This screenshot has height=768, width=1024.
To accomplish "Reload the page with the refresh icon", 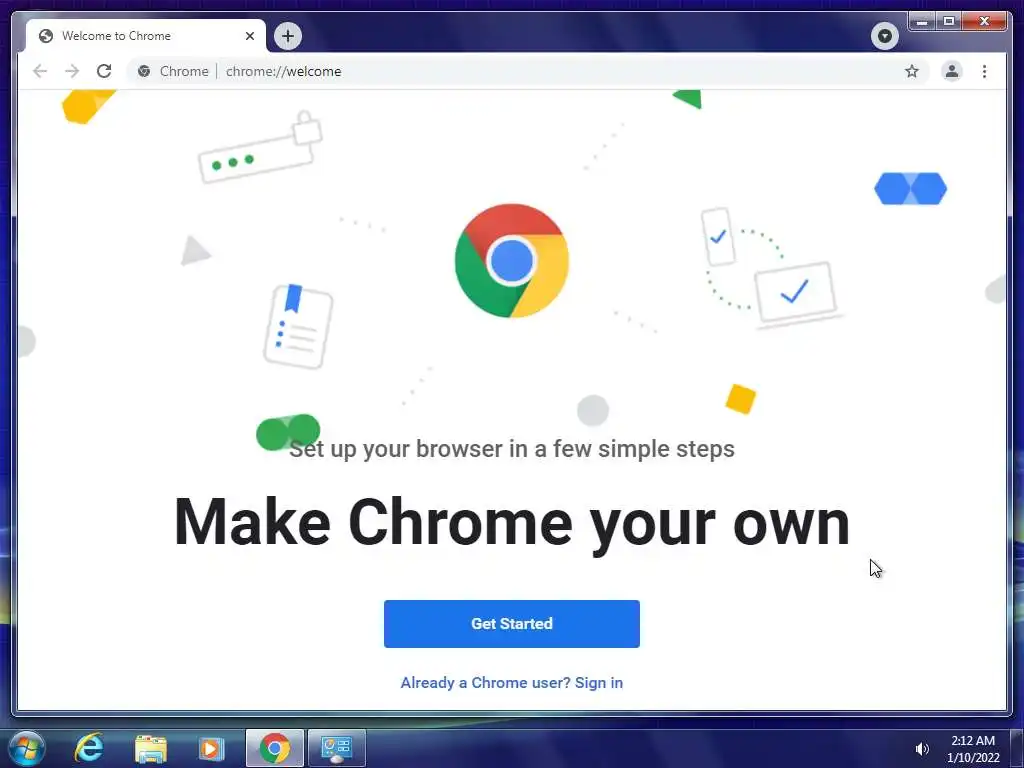I will [104, 71].
